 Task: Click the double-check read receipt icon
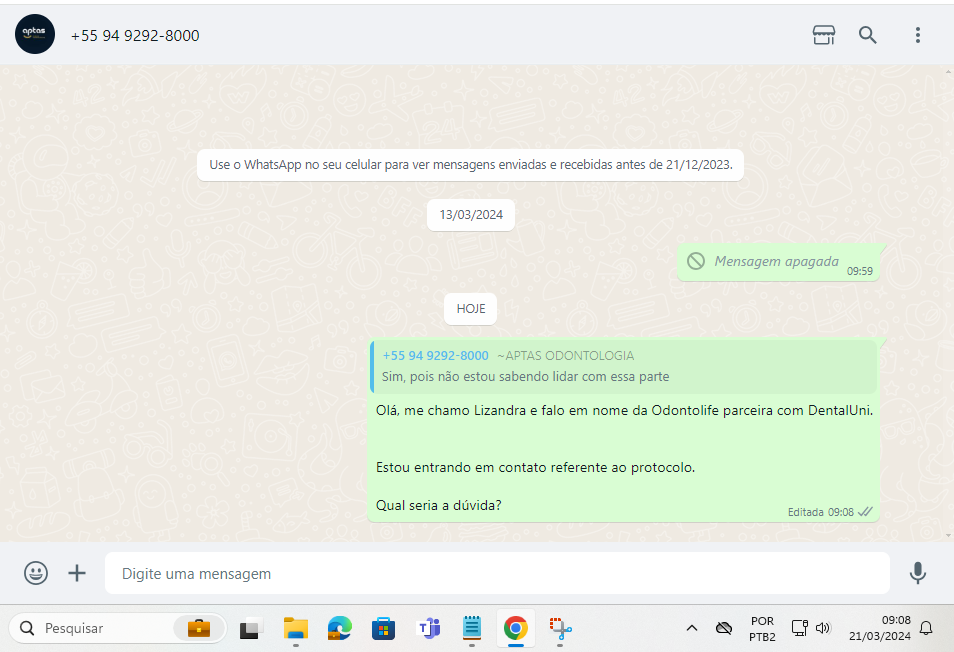click(x=865, y=512)
